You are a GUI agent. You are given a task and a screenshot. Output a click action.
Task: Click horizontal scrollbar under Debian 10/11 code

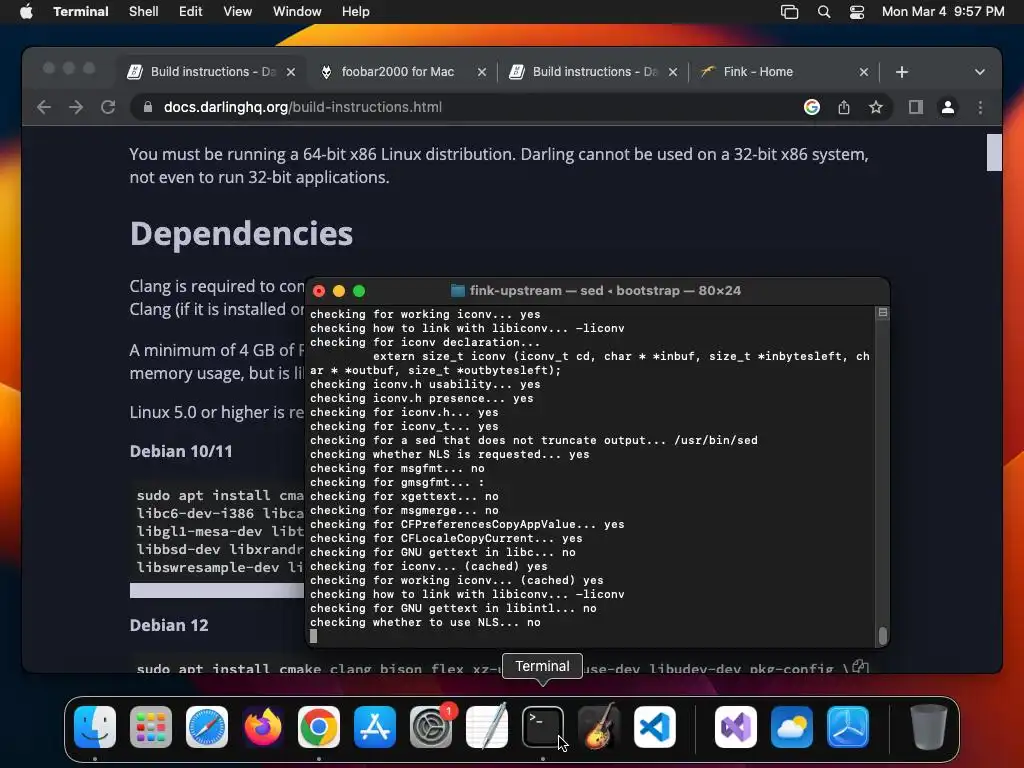click(217, 590)
